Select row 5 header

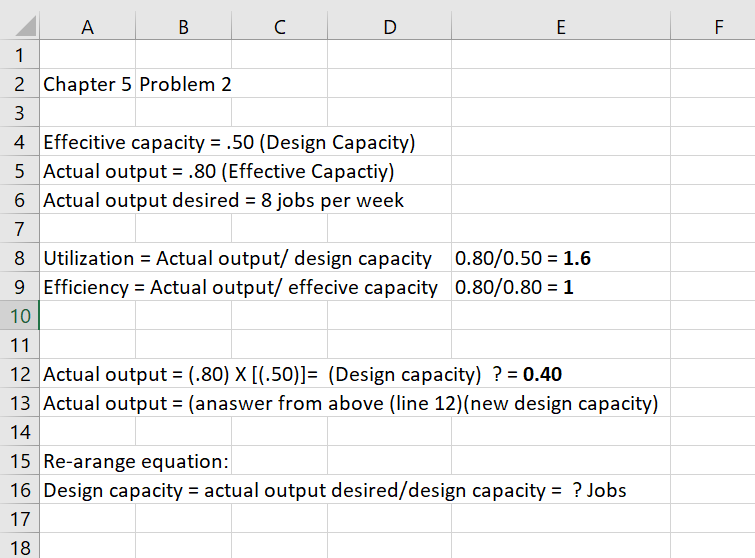(19, 171)
